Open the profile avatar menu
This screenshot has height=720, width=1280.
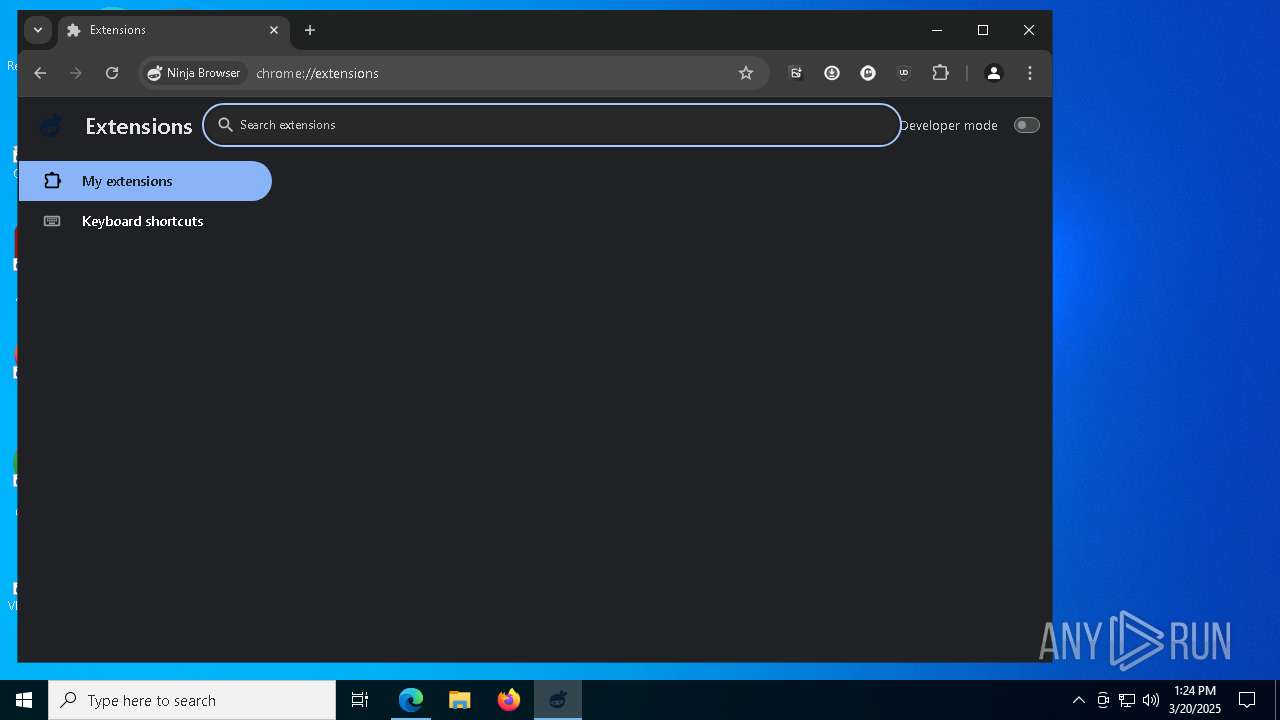993,73
